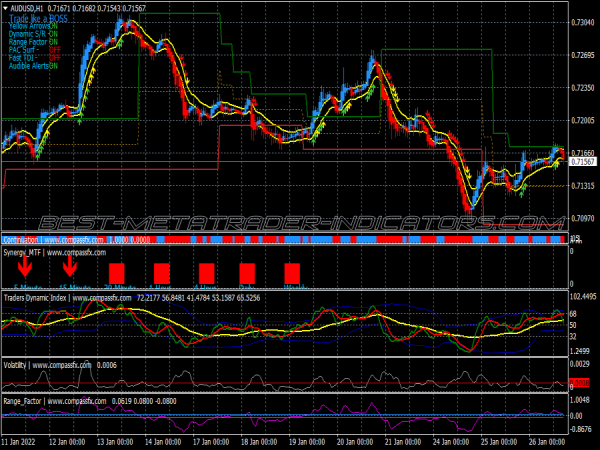
Task: Click the current price tag 0.71567
Action: [583, 161]
